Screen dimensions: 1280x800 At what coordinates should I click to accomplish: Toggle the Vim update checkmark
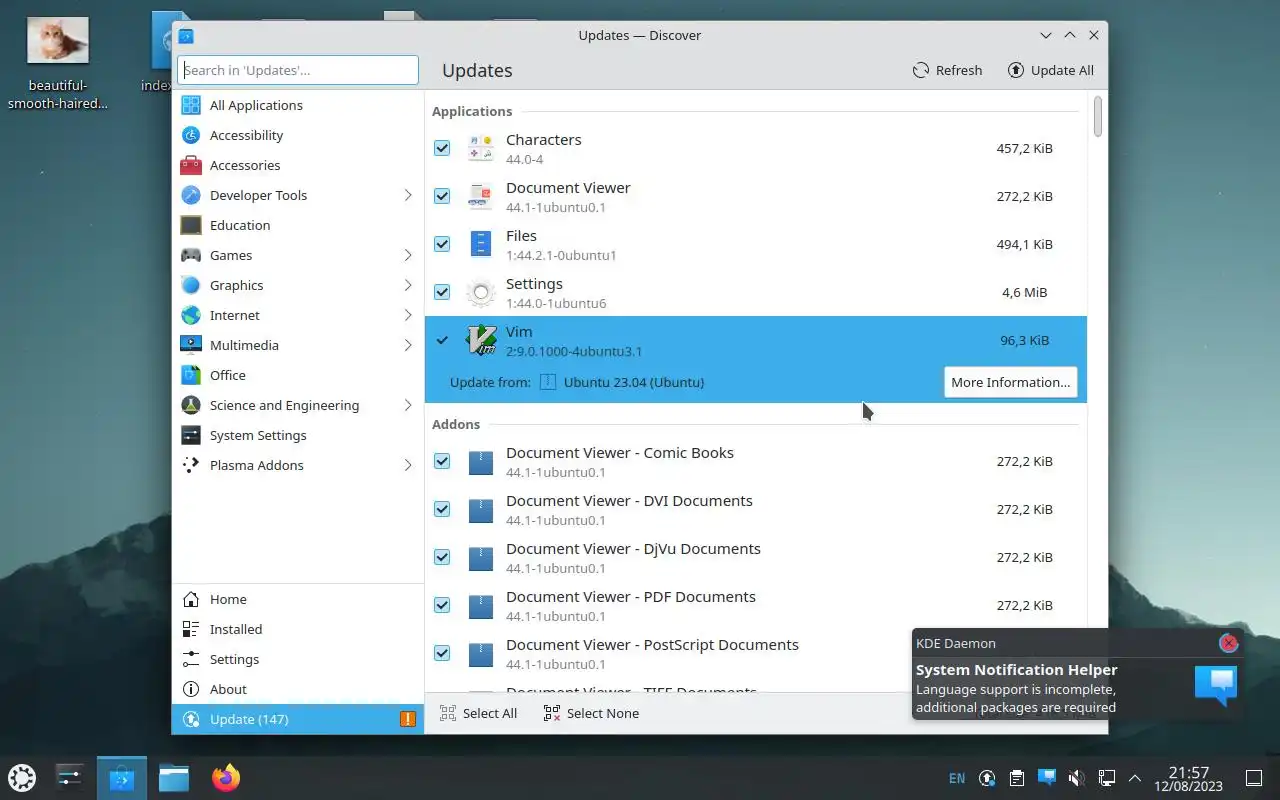point(442,340)
